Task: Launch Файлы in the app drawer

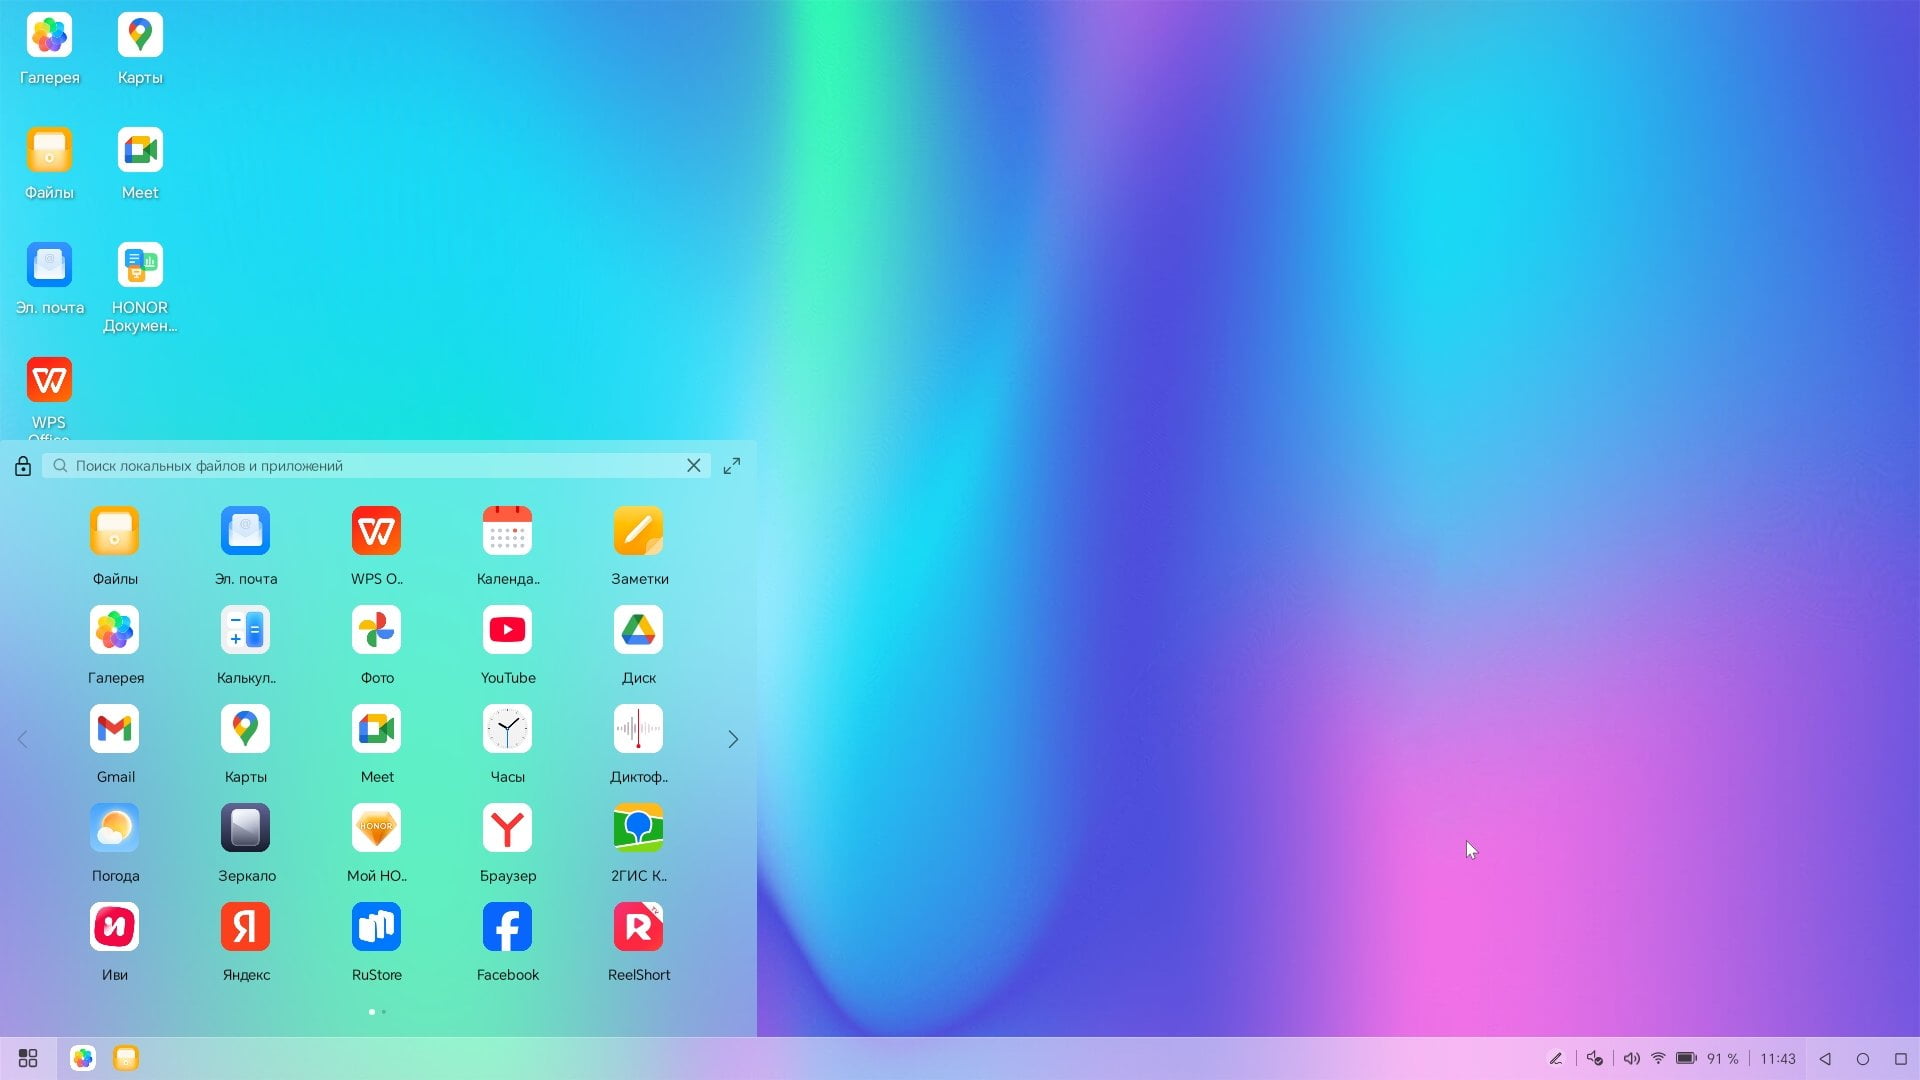Action: point(115,545)
